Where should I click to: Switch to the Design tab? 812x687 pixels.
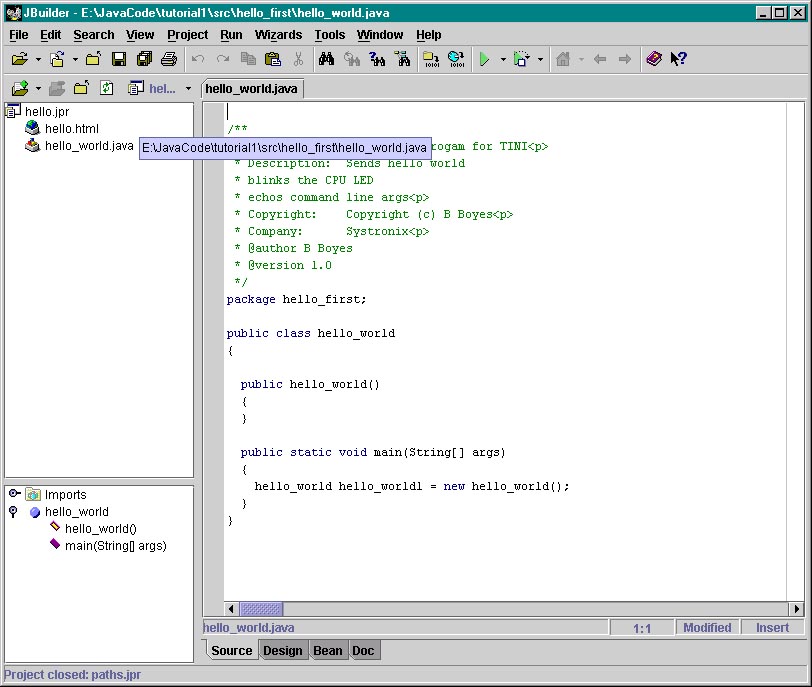[x=282, y=651]
